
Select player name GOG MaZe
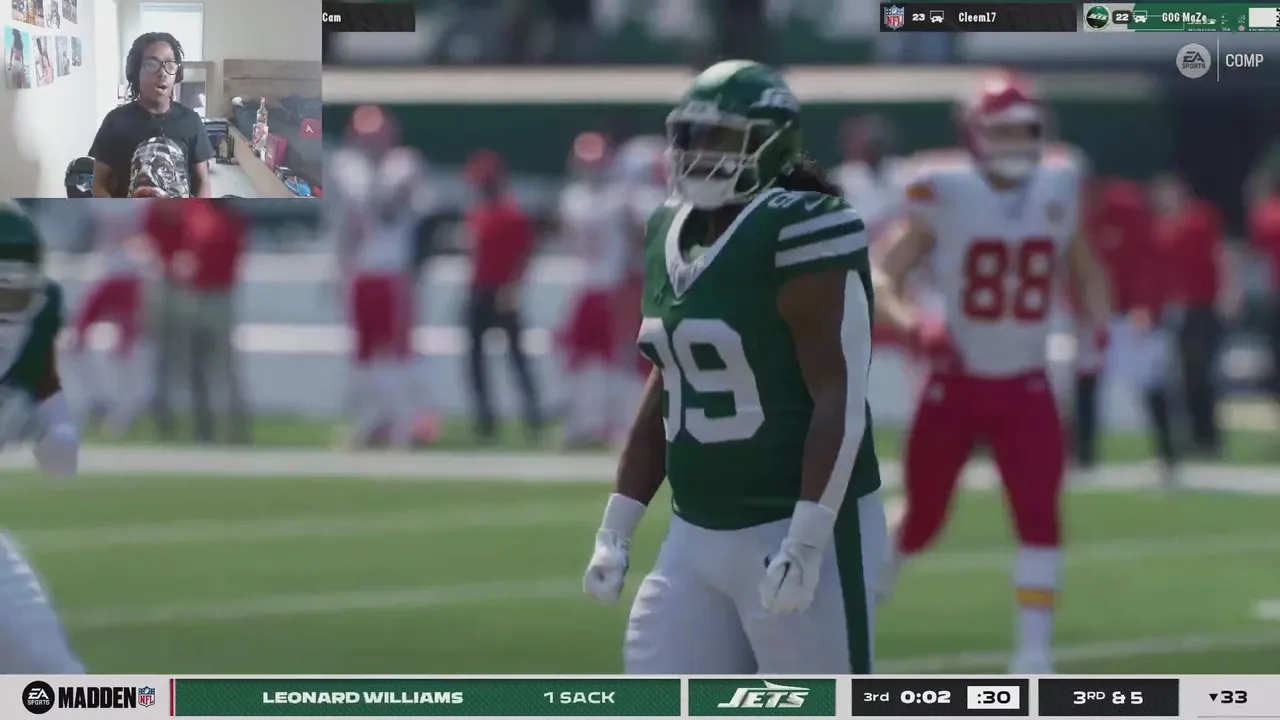[1185, 17]
